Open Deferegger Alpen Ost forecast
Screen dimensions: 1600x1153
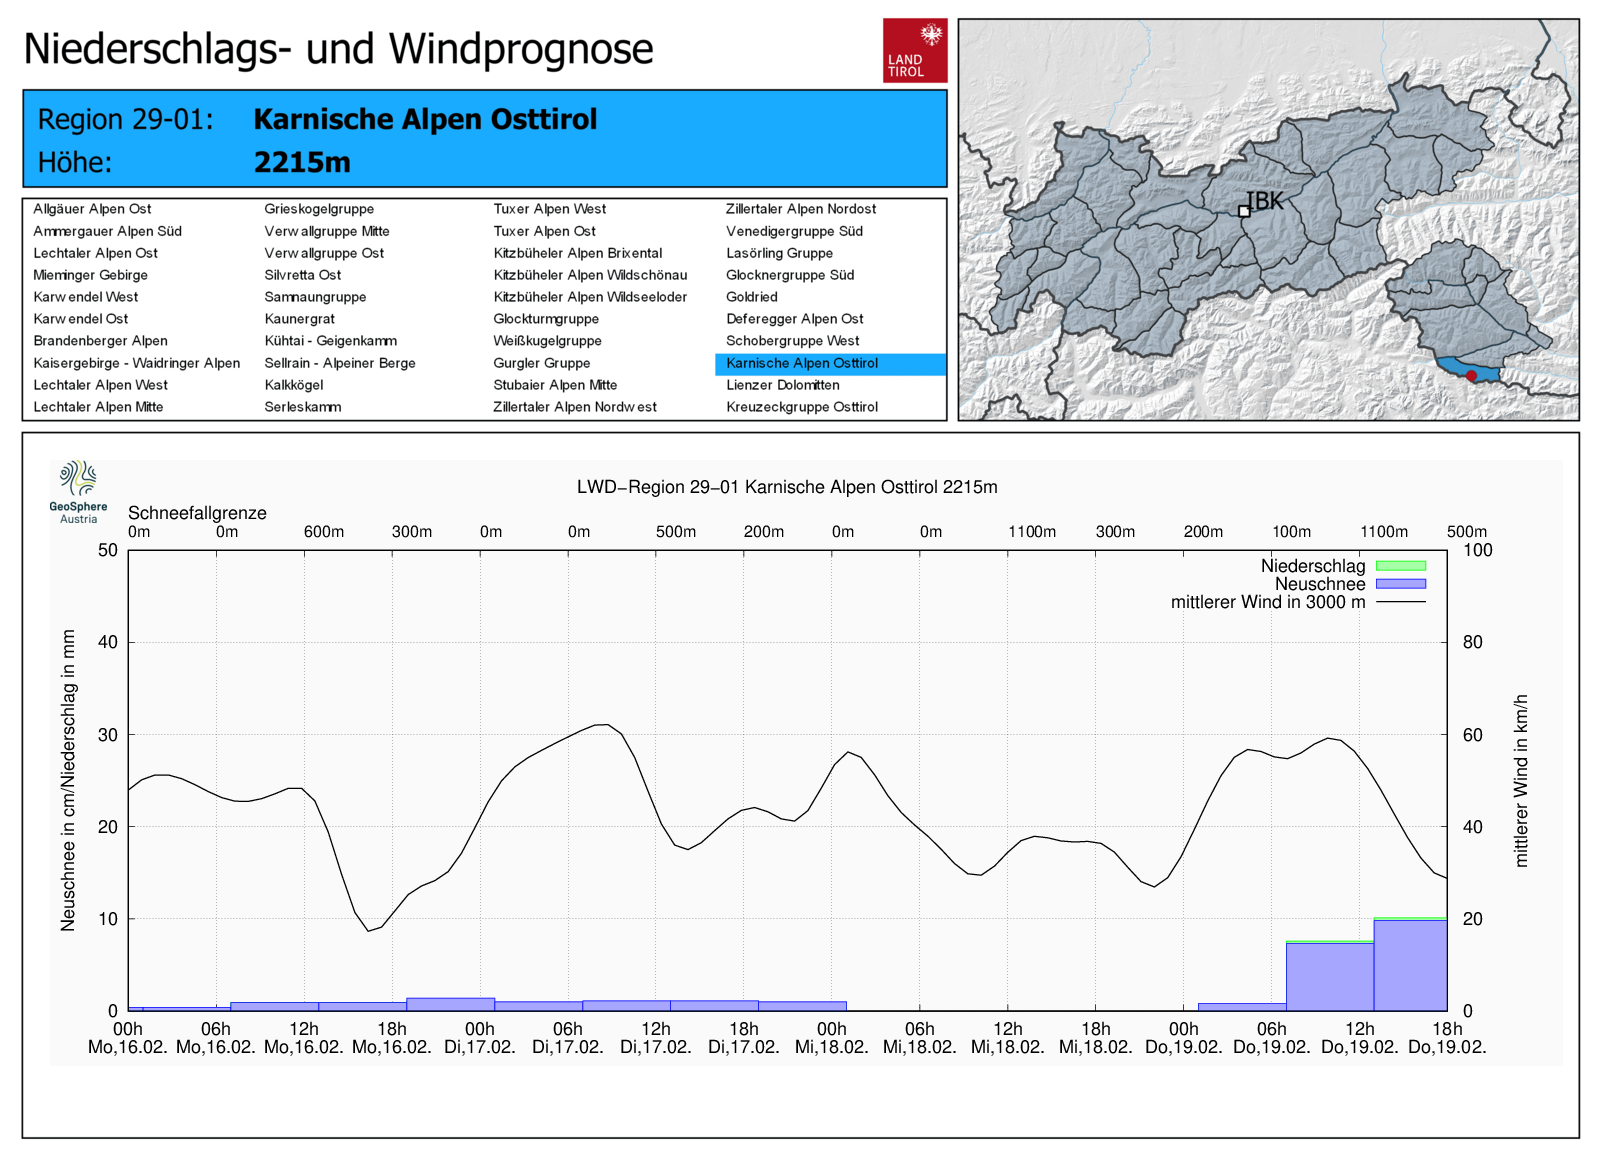click(x=795, y=319)
